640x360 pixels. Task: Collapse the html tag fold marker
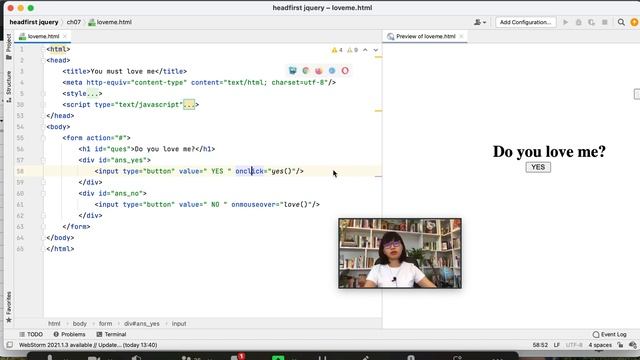(43, 49)
